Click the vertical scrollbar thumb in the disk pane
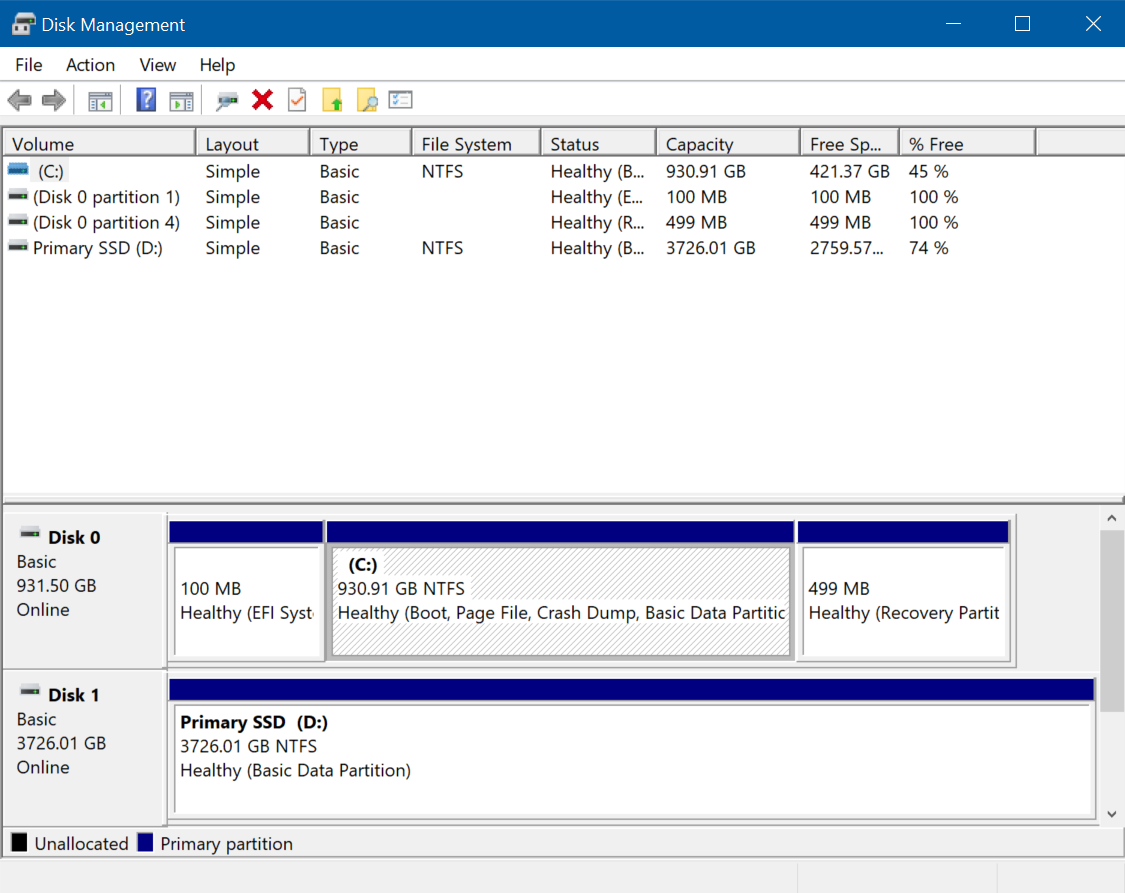1125x893 pixels. coord(1111,621)
